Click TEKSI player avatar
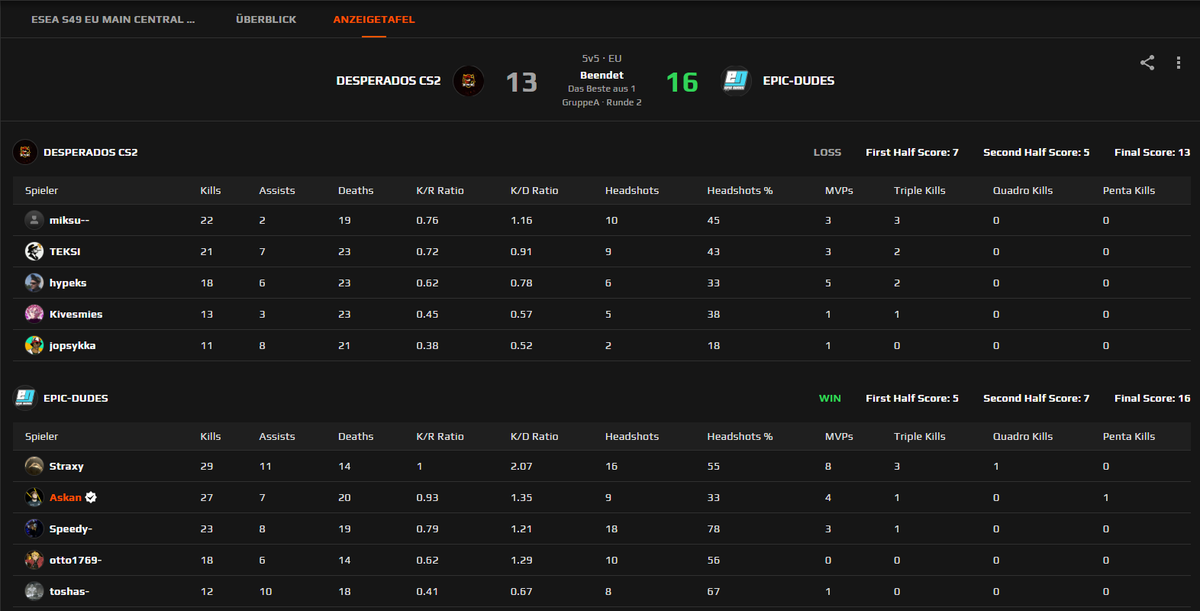1200x611 pixels. pyautogui.click(x=34, y=252)
